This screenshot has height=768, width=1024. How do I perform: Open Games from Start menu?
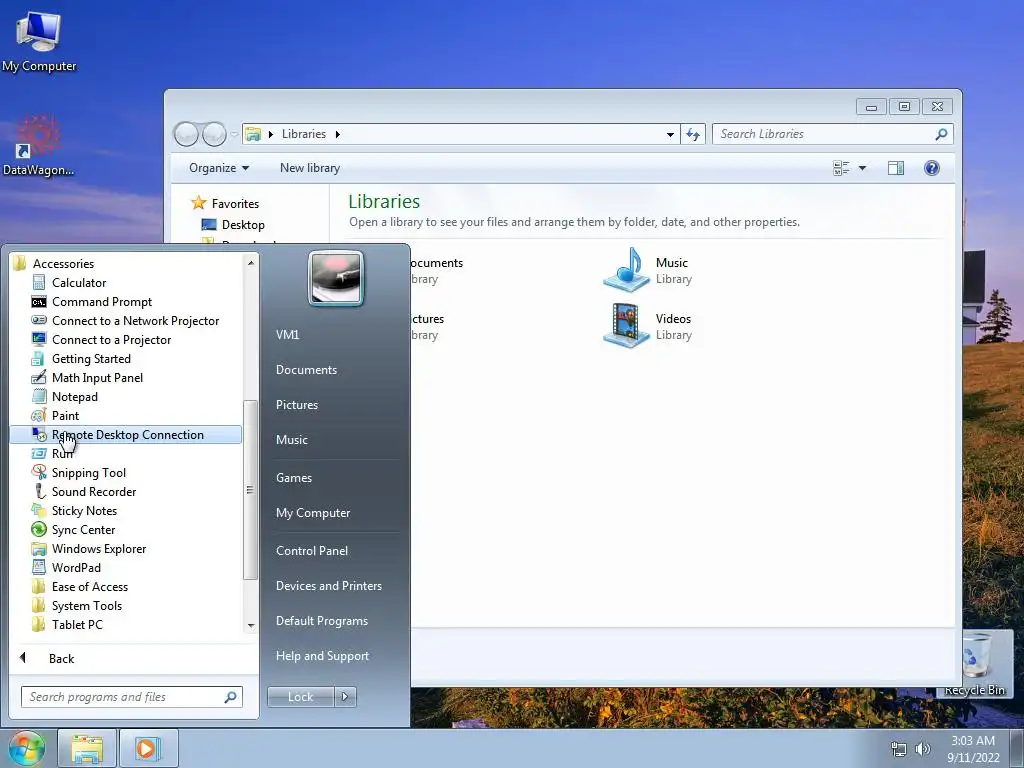click(294, 477)
